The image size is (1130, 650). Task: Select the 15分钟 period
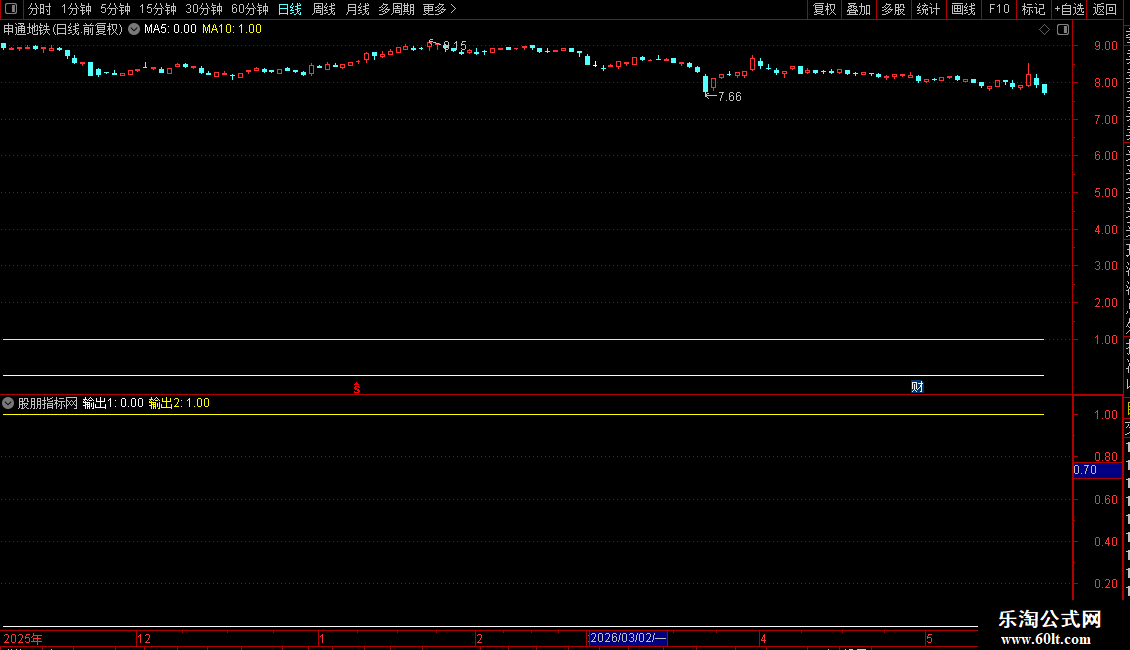point(158,9)
